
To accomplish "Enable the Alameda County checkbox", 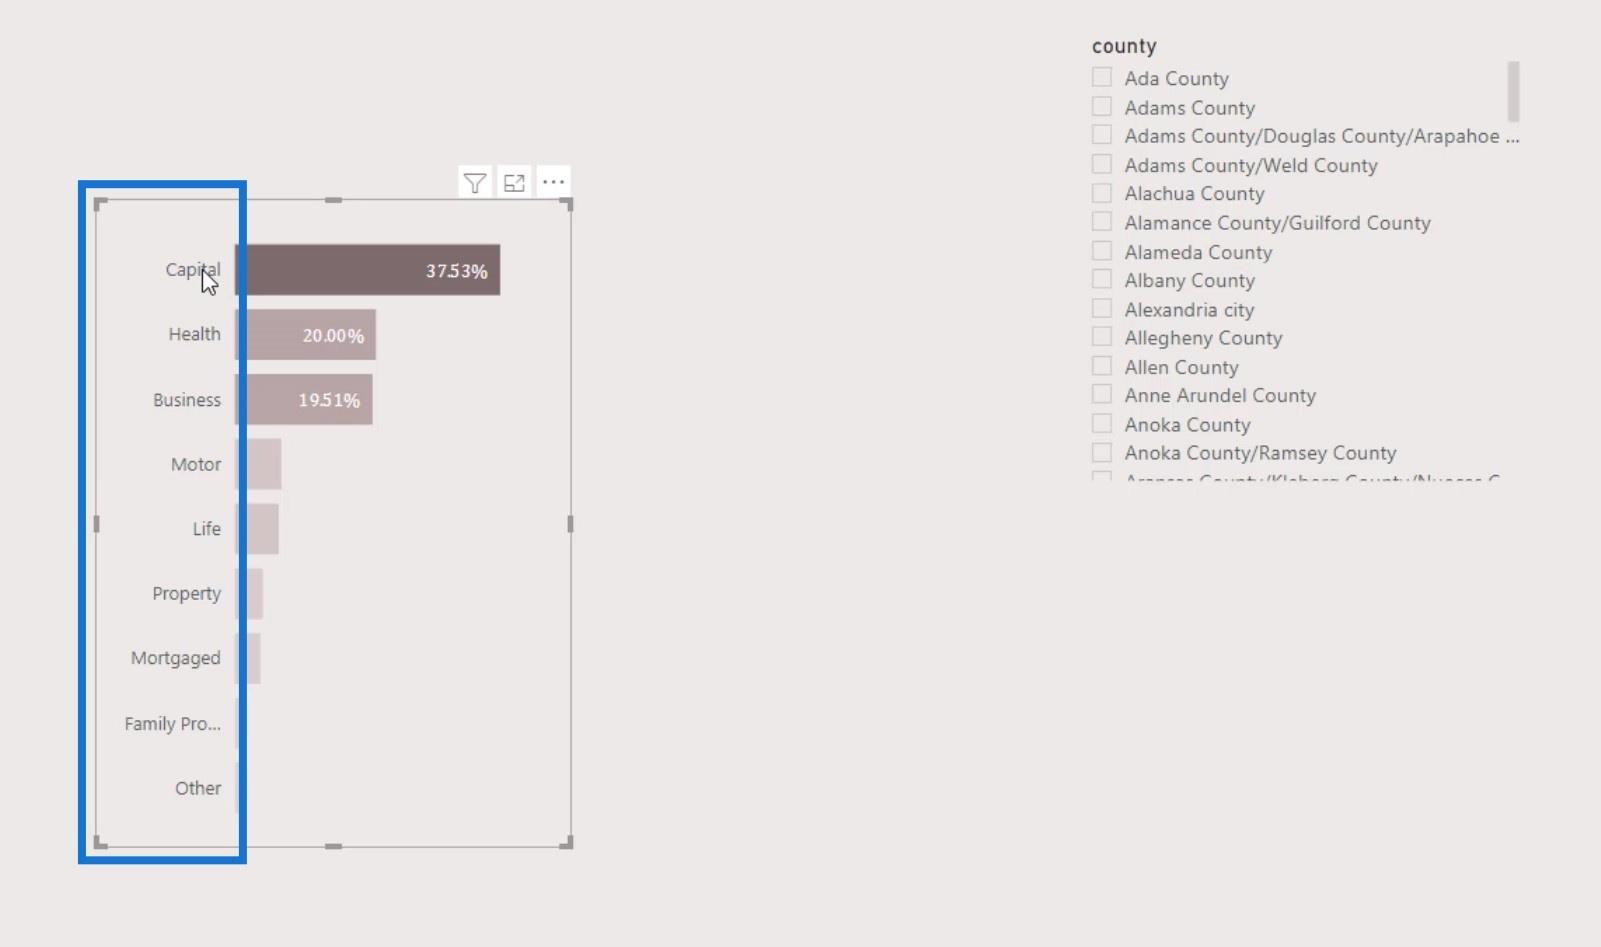I will click(1102, 250).
